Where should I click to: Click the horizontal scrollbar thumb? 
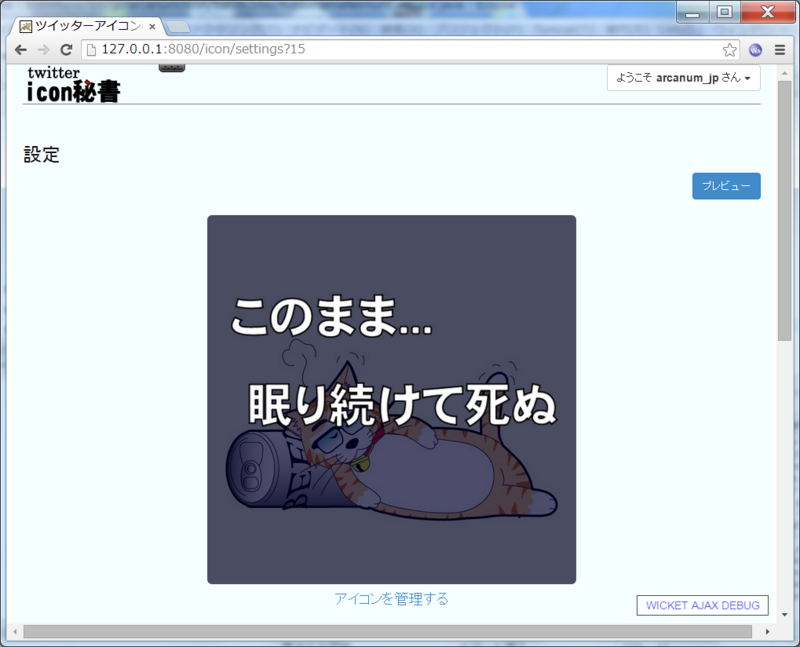pyautogui.click(x=388, y=632)
